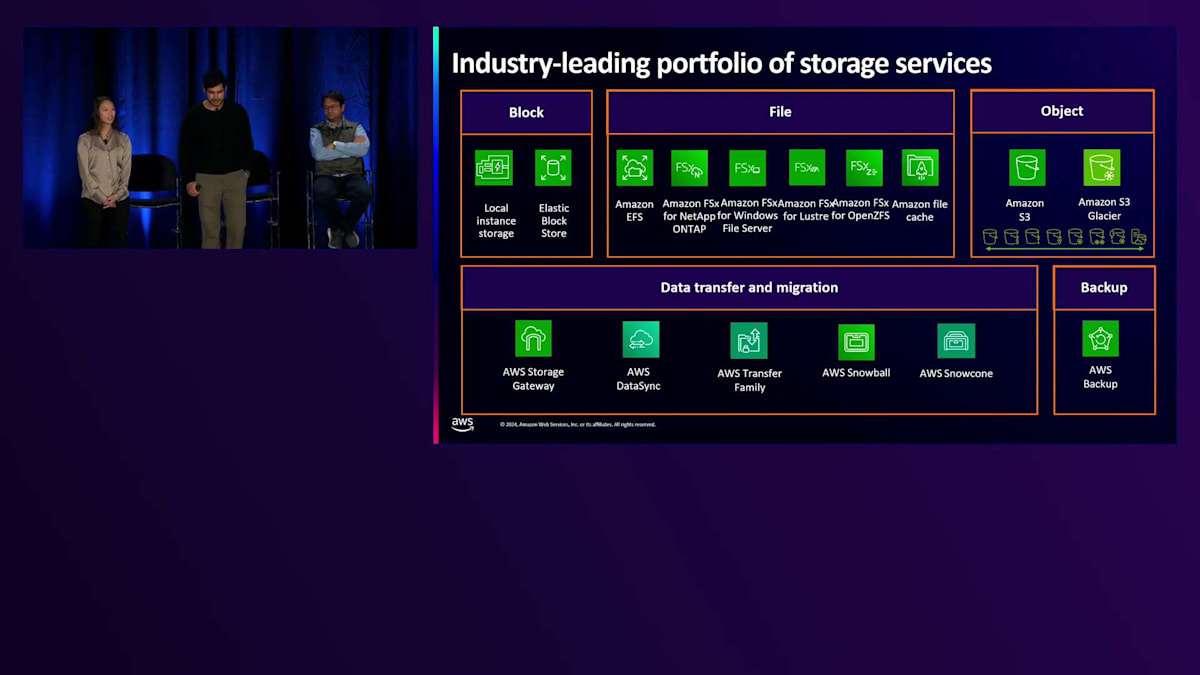
Task: Select the Block category header
Action: [526, 112]
